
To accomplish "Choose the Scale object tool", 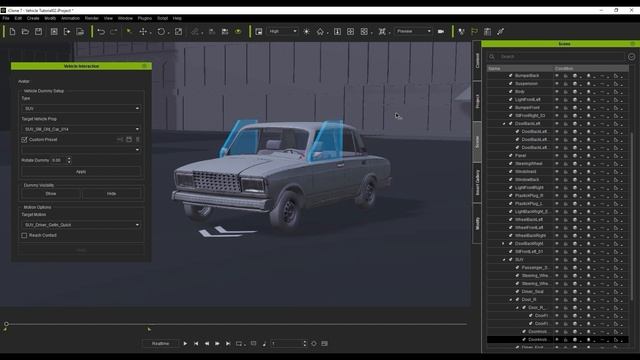I will tap(178, 31).
